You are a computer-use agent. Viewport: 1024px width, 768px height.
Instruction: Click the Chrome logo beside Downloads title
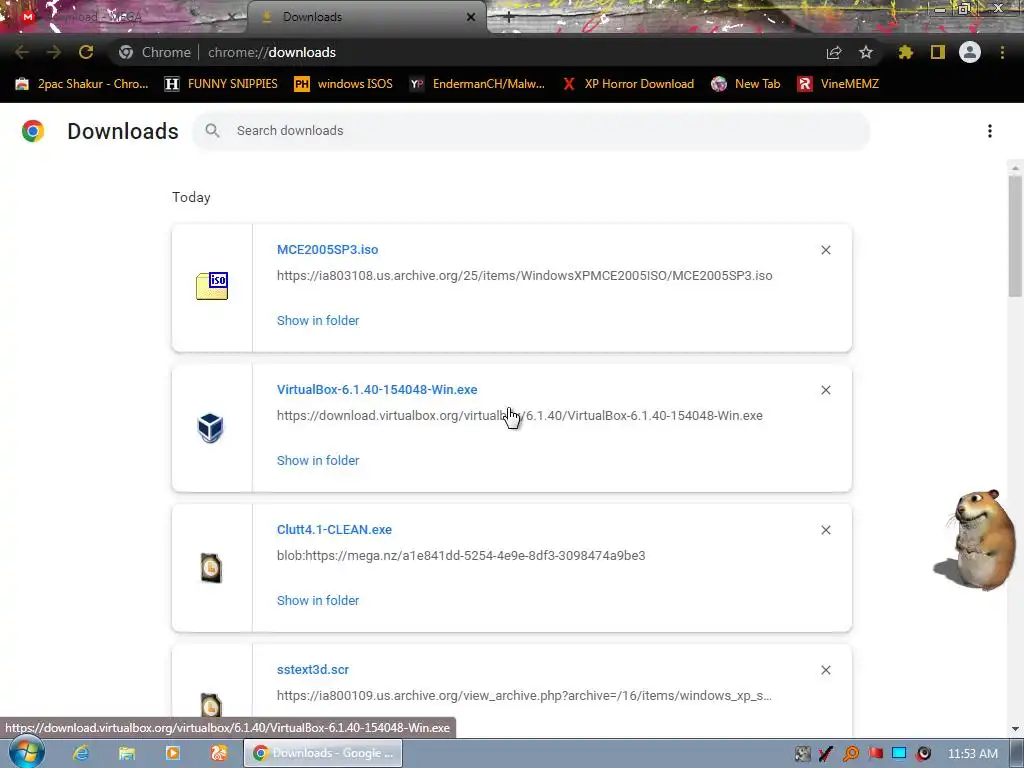pos(33,131)
